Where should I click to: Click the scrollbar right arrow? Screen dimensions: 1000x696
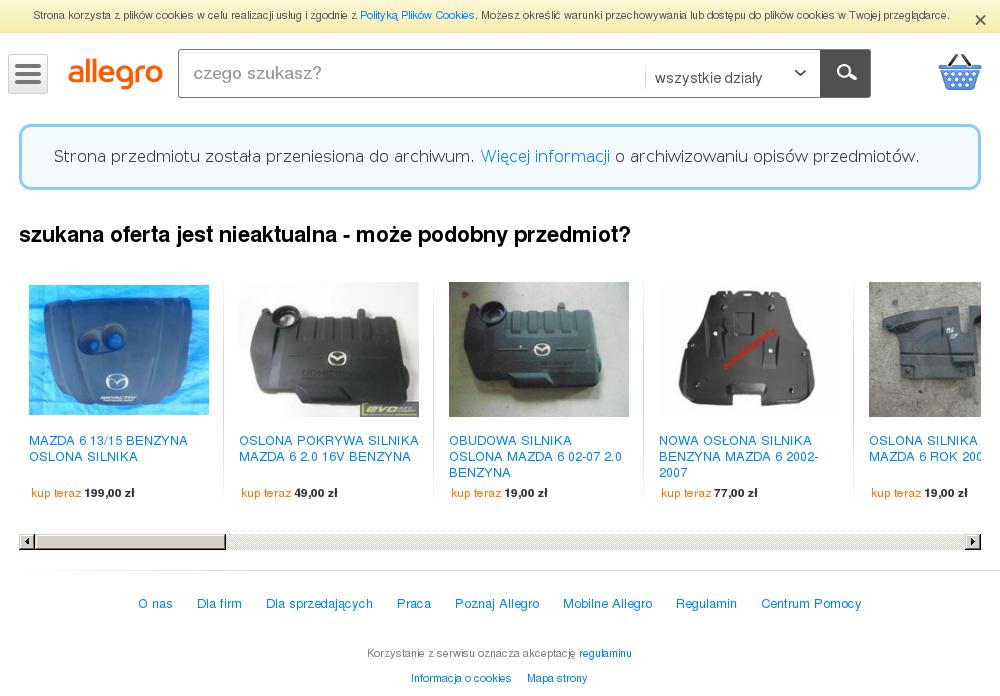973,542
